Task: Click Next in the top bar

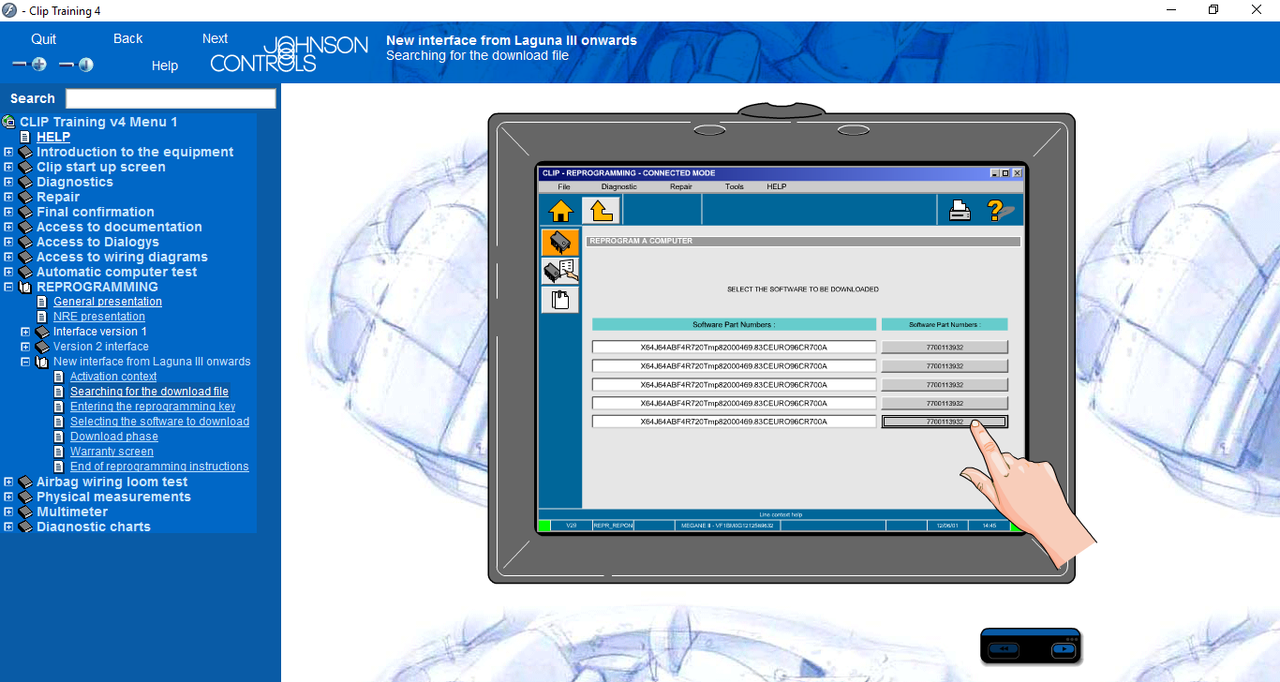Action: point(215,38)
